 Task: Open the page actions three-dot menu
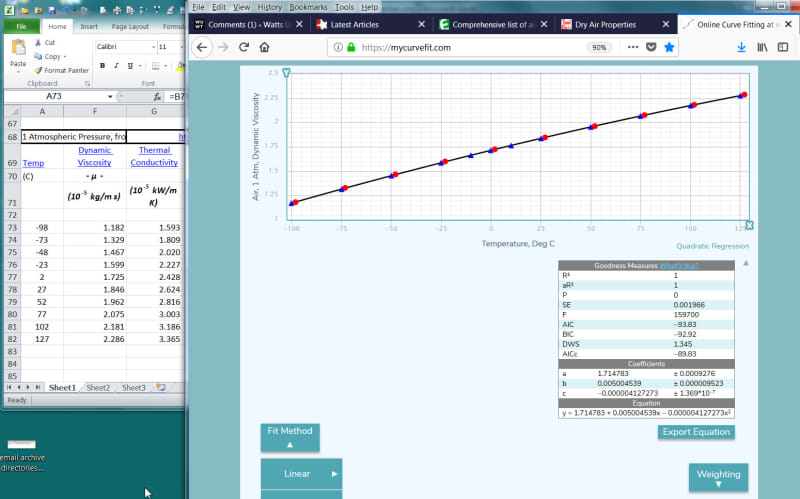coord(633,47)
